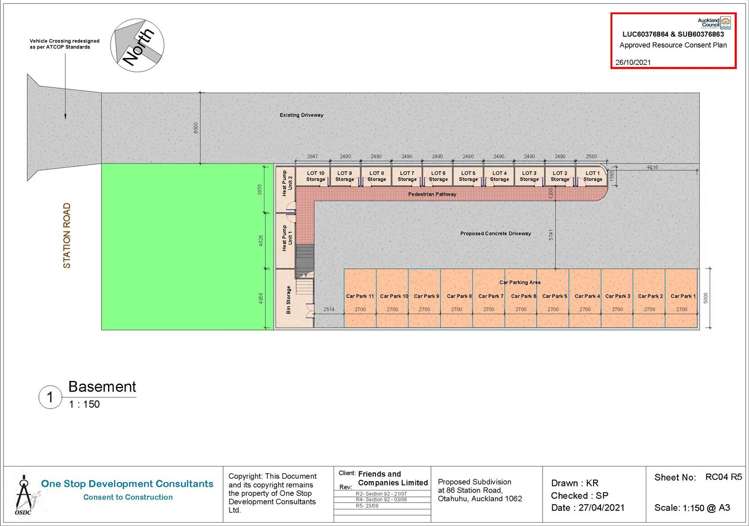Screen dimensions: 749x526
Task: Select the 'LOT 7 Storage' room
Action: [407, 176]
